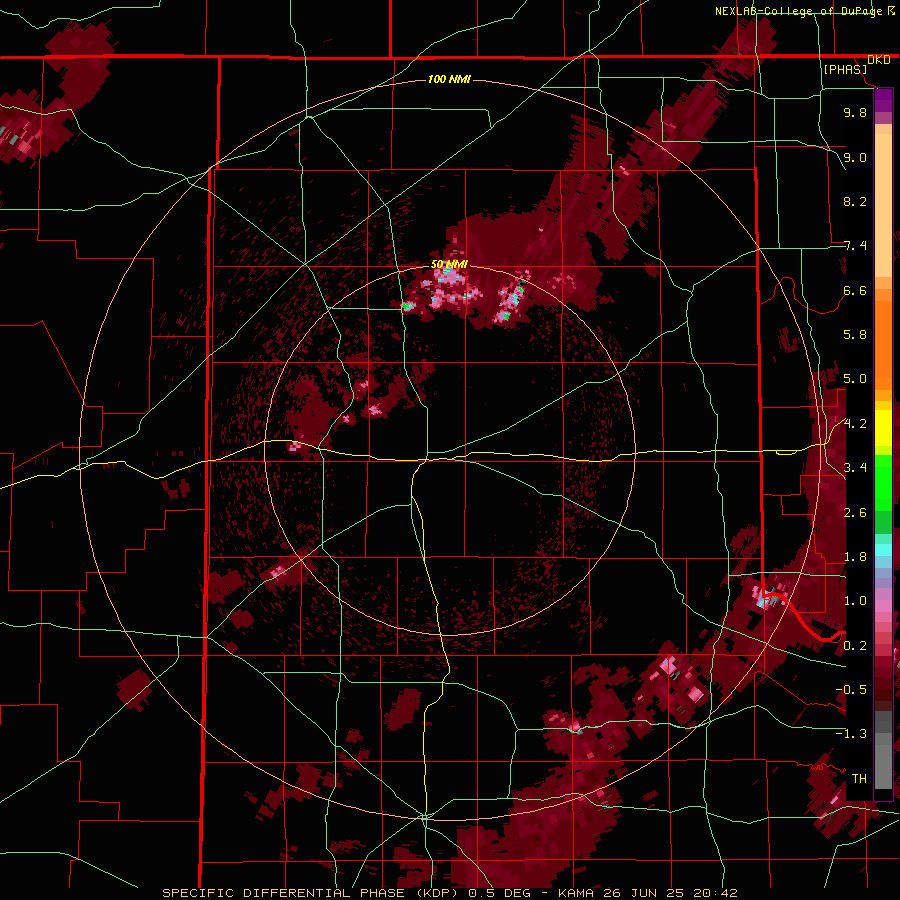
Task: Click the 5.8 scale label
Action: pyautogui.click(x=855, y=335)
